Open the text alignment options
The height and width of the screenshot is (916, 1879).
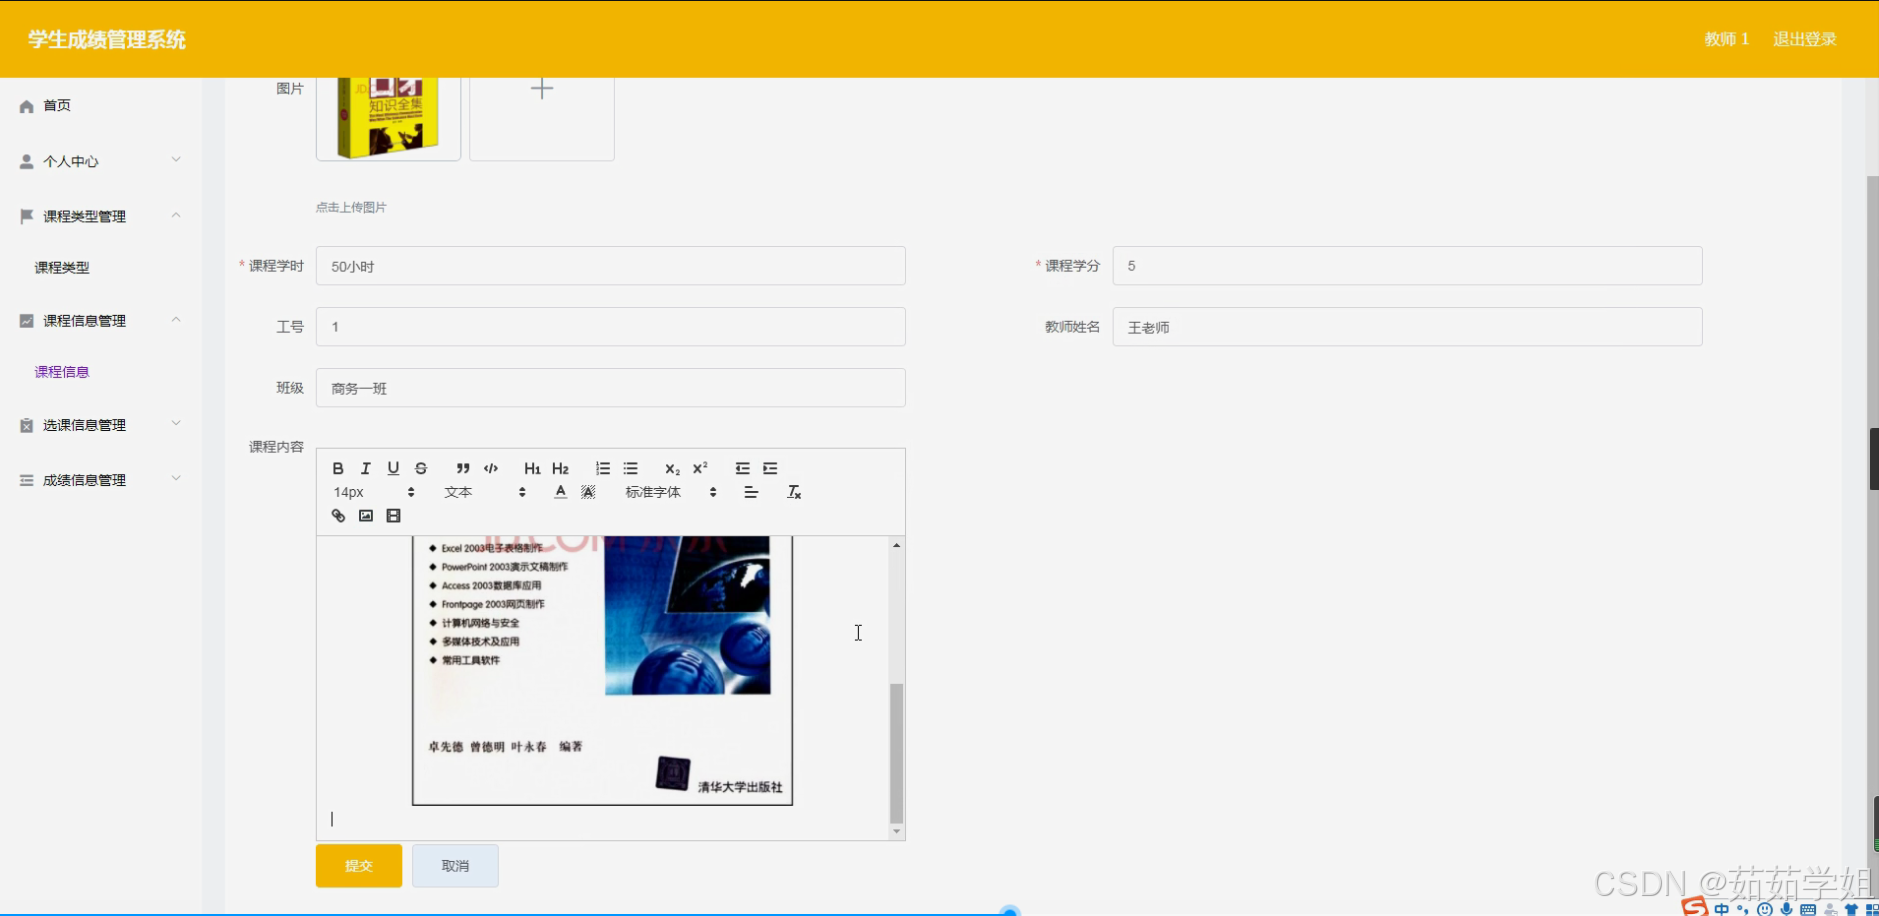pos(751,492)
